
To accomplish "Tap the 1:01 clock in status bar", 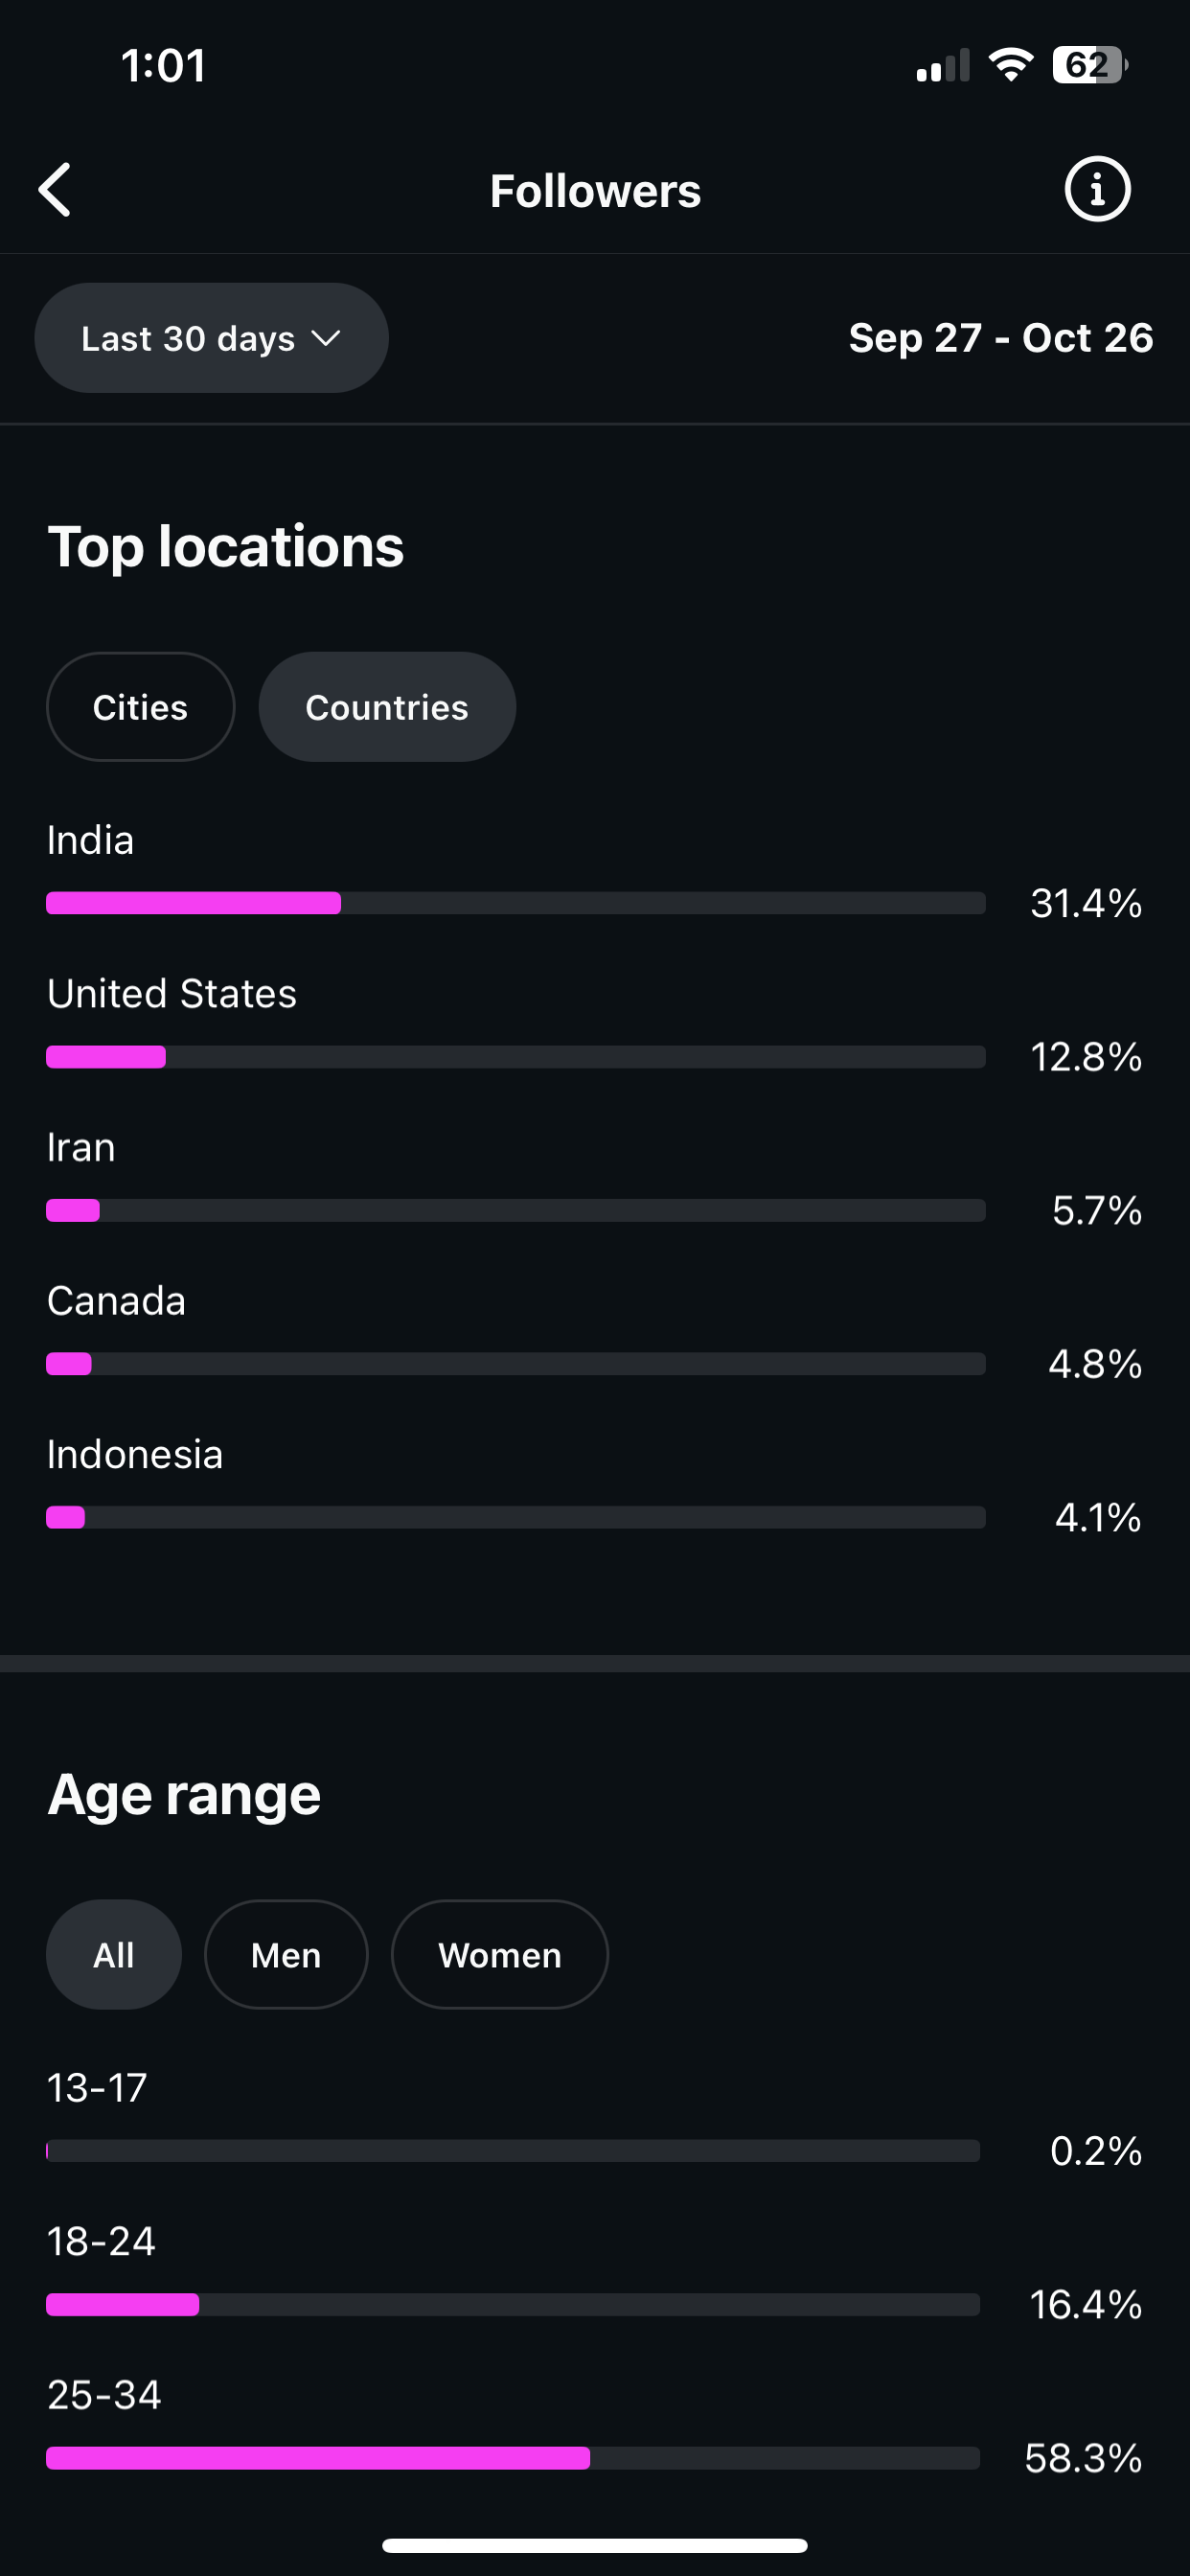I will (x=163, y=66).
